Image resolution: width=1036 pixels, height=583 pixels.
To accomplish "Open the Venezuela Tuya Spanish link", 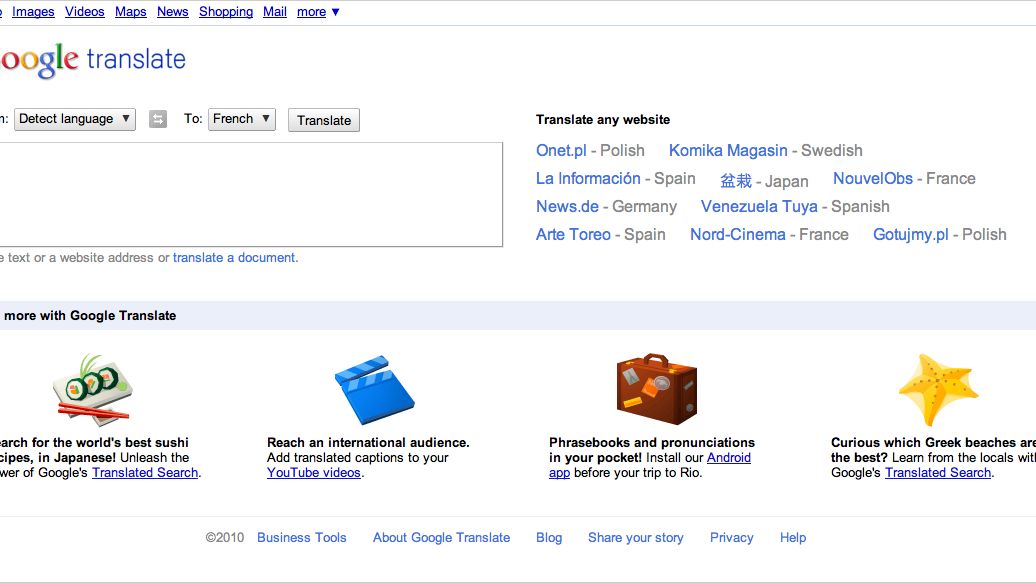I will (759, 207).
